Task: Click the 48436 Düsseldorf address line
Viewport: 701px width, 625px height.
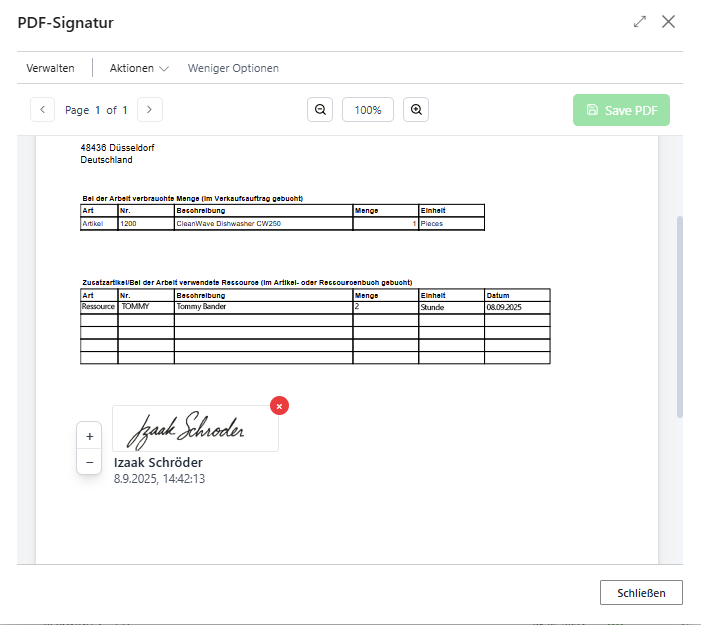Action: [x=117, y=148]
